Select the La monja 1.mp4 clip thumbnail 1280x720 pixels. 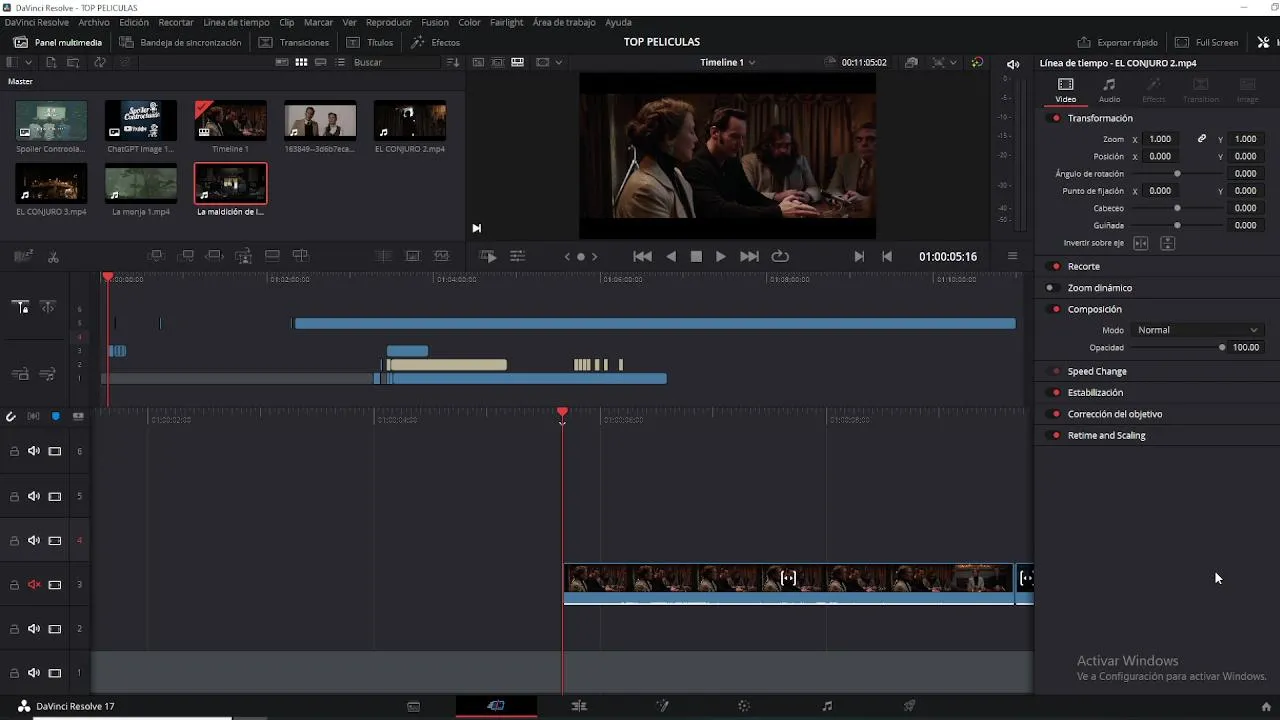[141, 184]
